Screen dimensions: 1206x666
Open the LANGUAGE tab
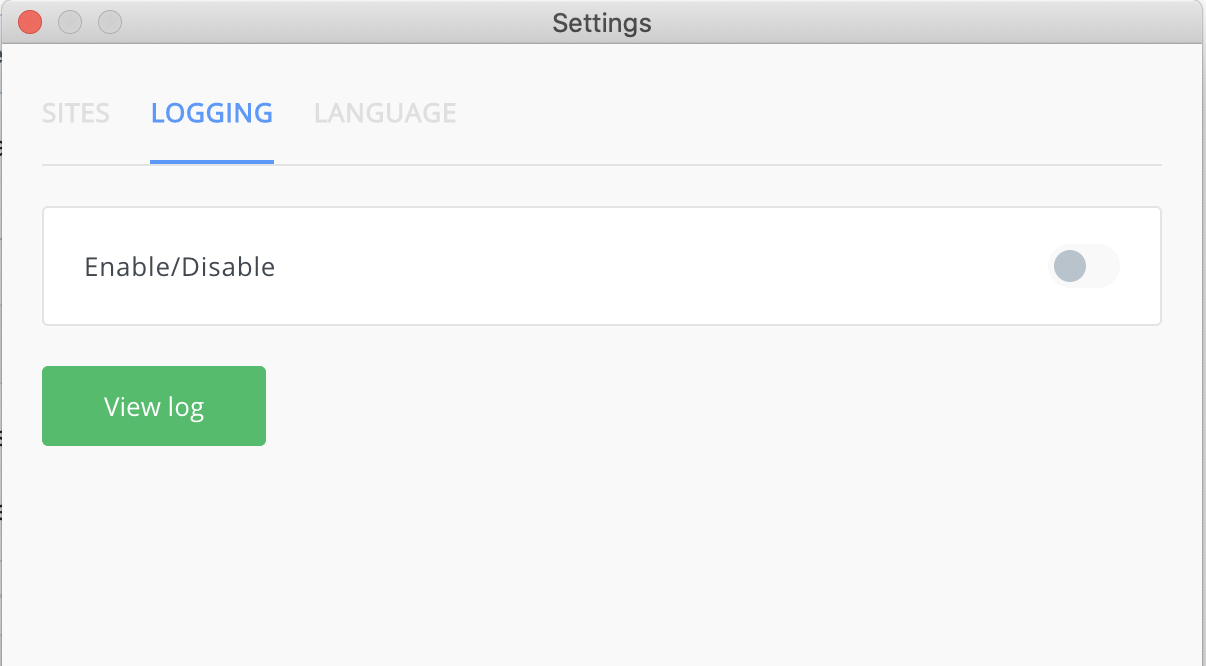point(384,113)
